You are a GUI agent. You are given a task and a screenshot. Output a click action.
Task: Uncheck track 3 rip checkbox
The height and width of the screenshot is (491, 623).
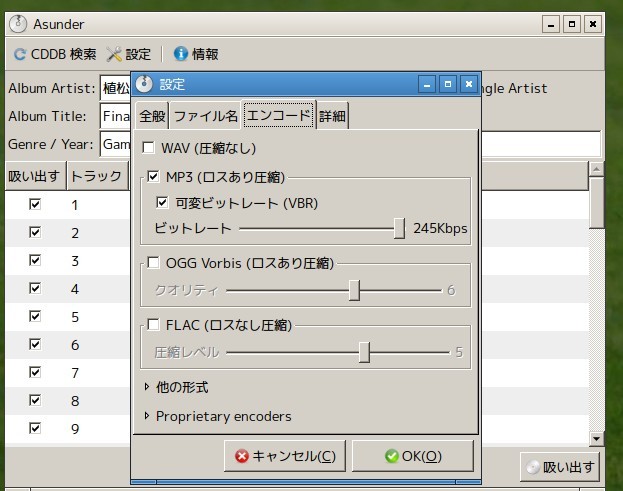tap(35, 260)
